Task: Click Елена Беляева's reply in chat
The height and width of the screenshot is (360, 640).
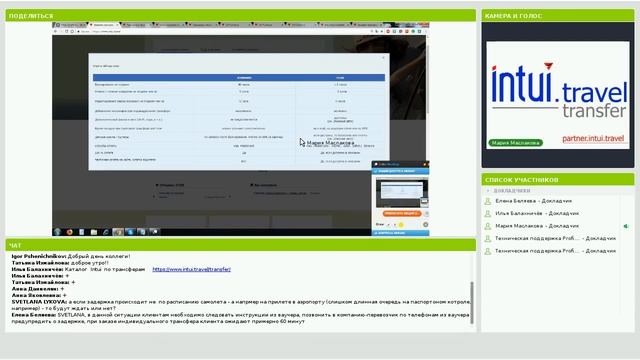Action: [x=240, y=318]
